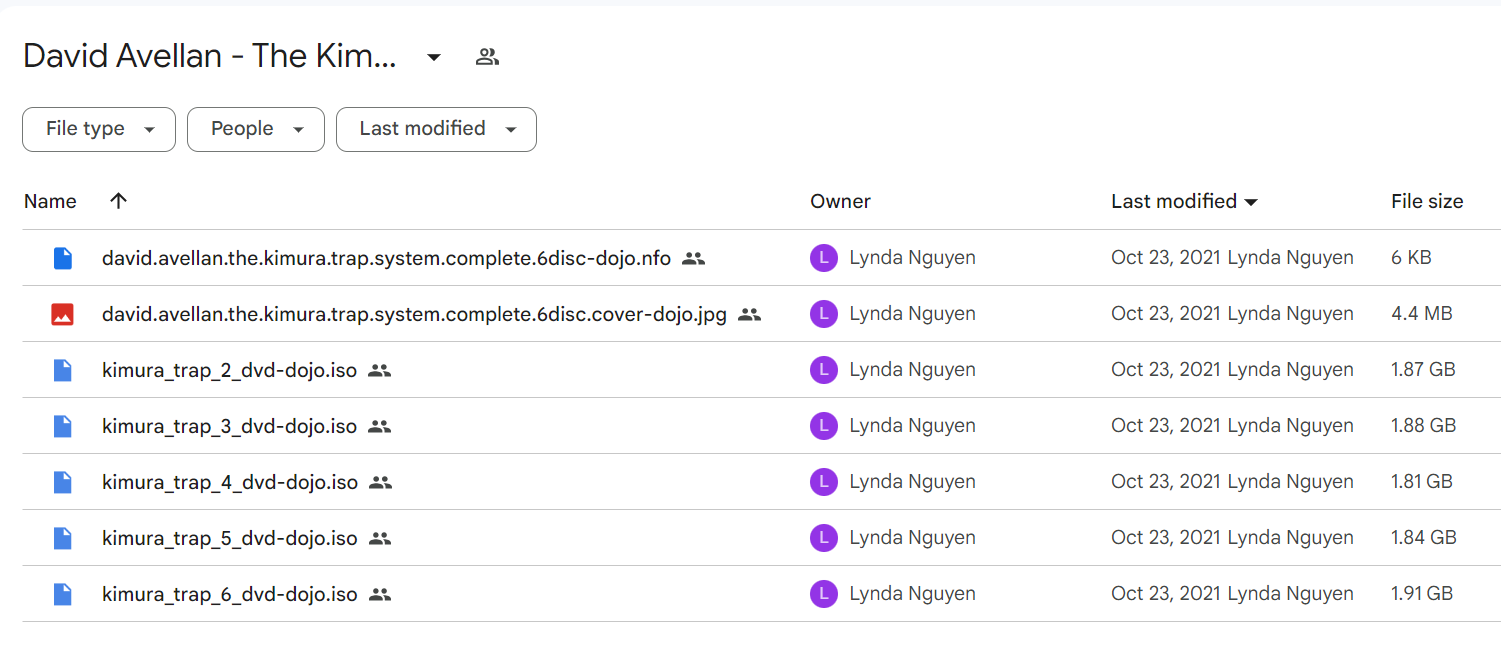Click the blue document icon of the .nfo file
Screen dimensions: 1501x645
click(63, 258)
